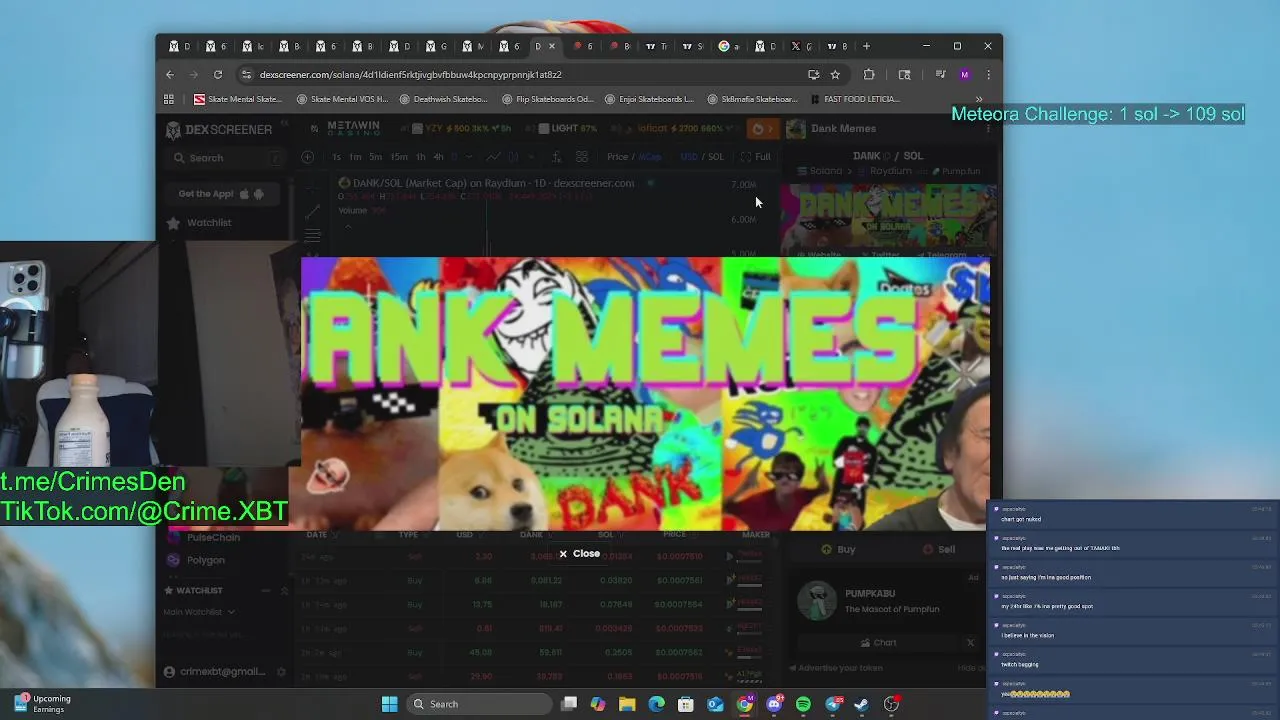
Task: Click the enlarged Dank Memes banner image
Action: click(x=645, y=394)
